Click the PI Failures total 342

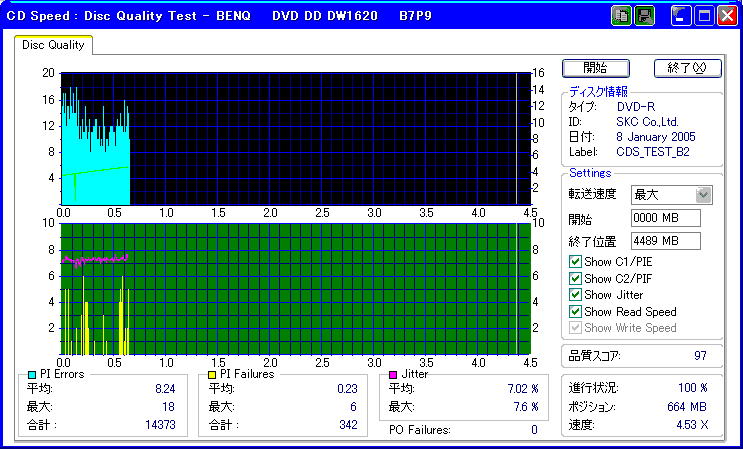[348, 425]
